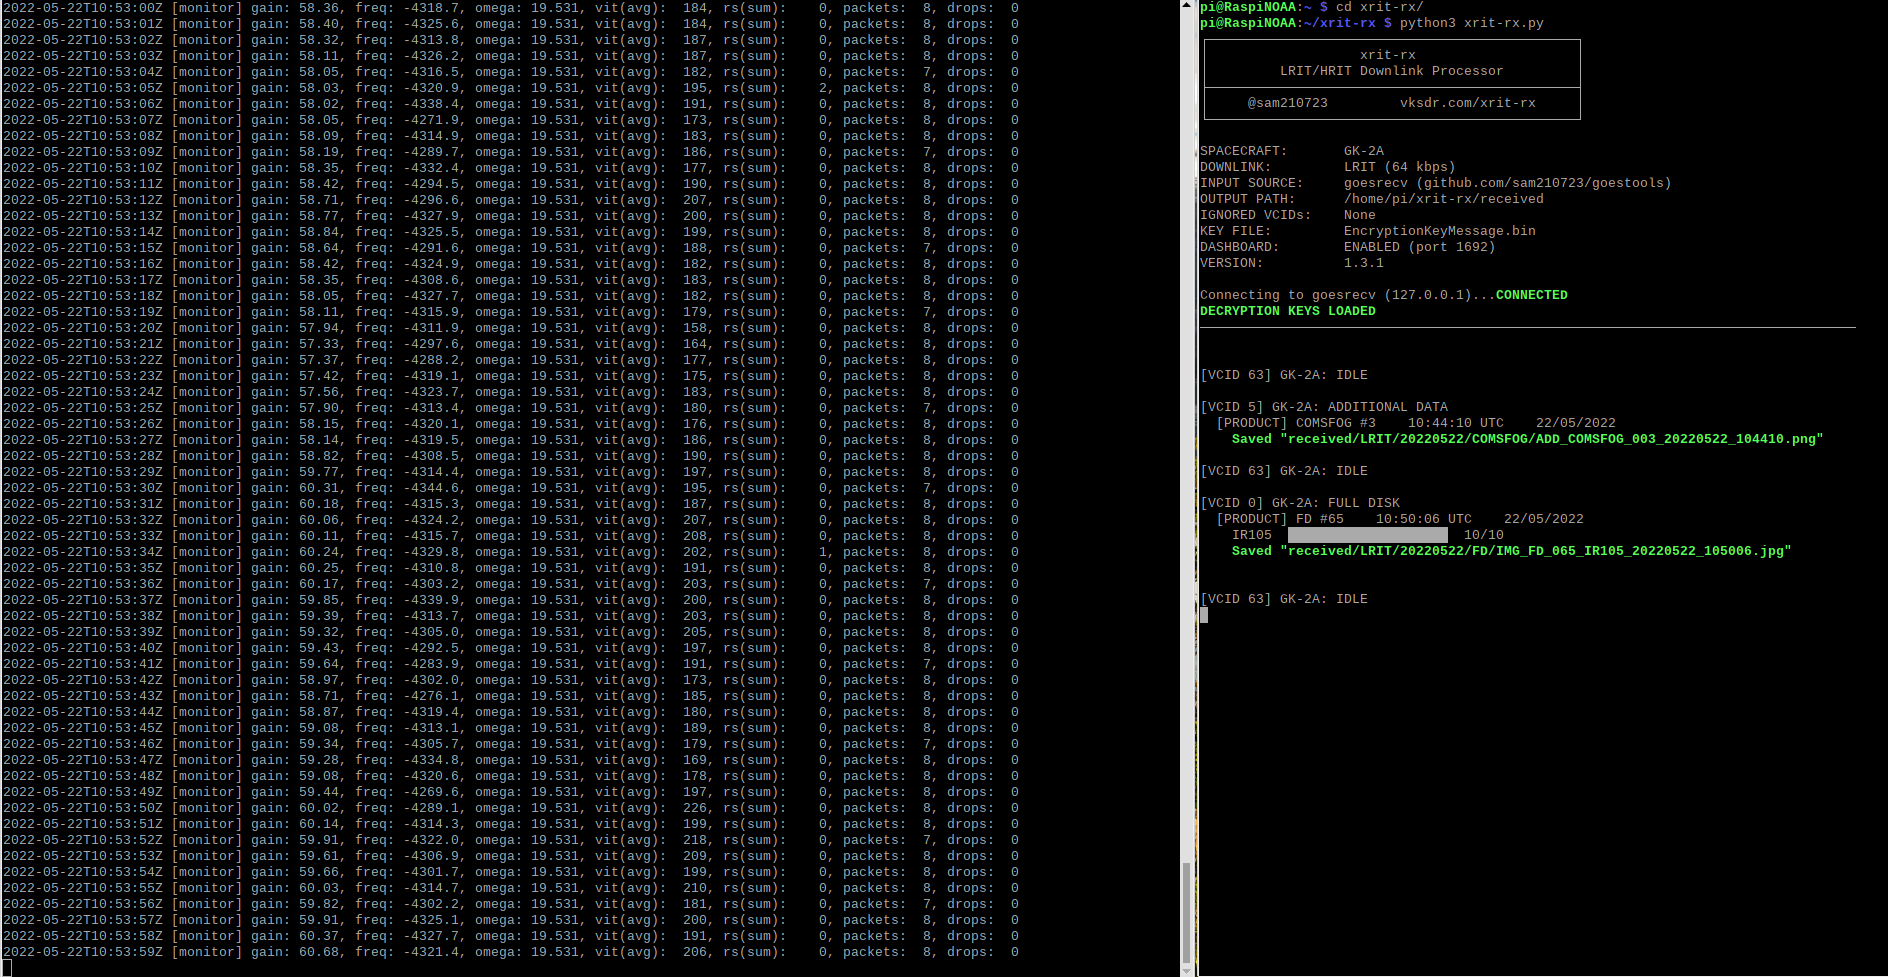Select the VCID 0 FULL DISK header
Screen dimensions: 1888x977
[1300, 502]
